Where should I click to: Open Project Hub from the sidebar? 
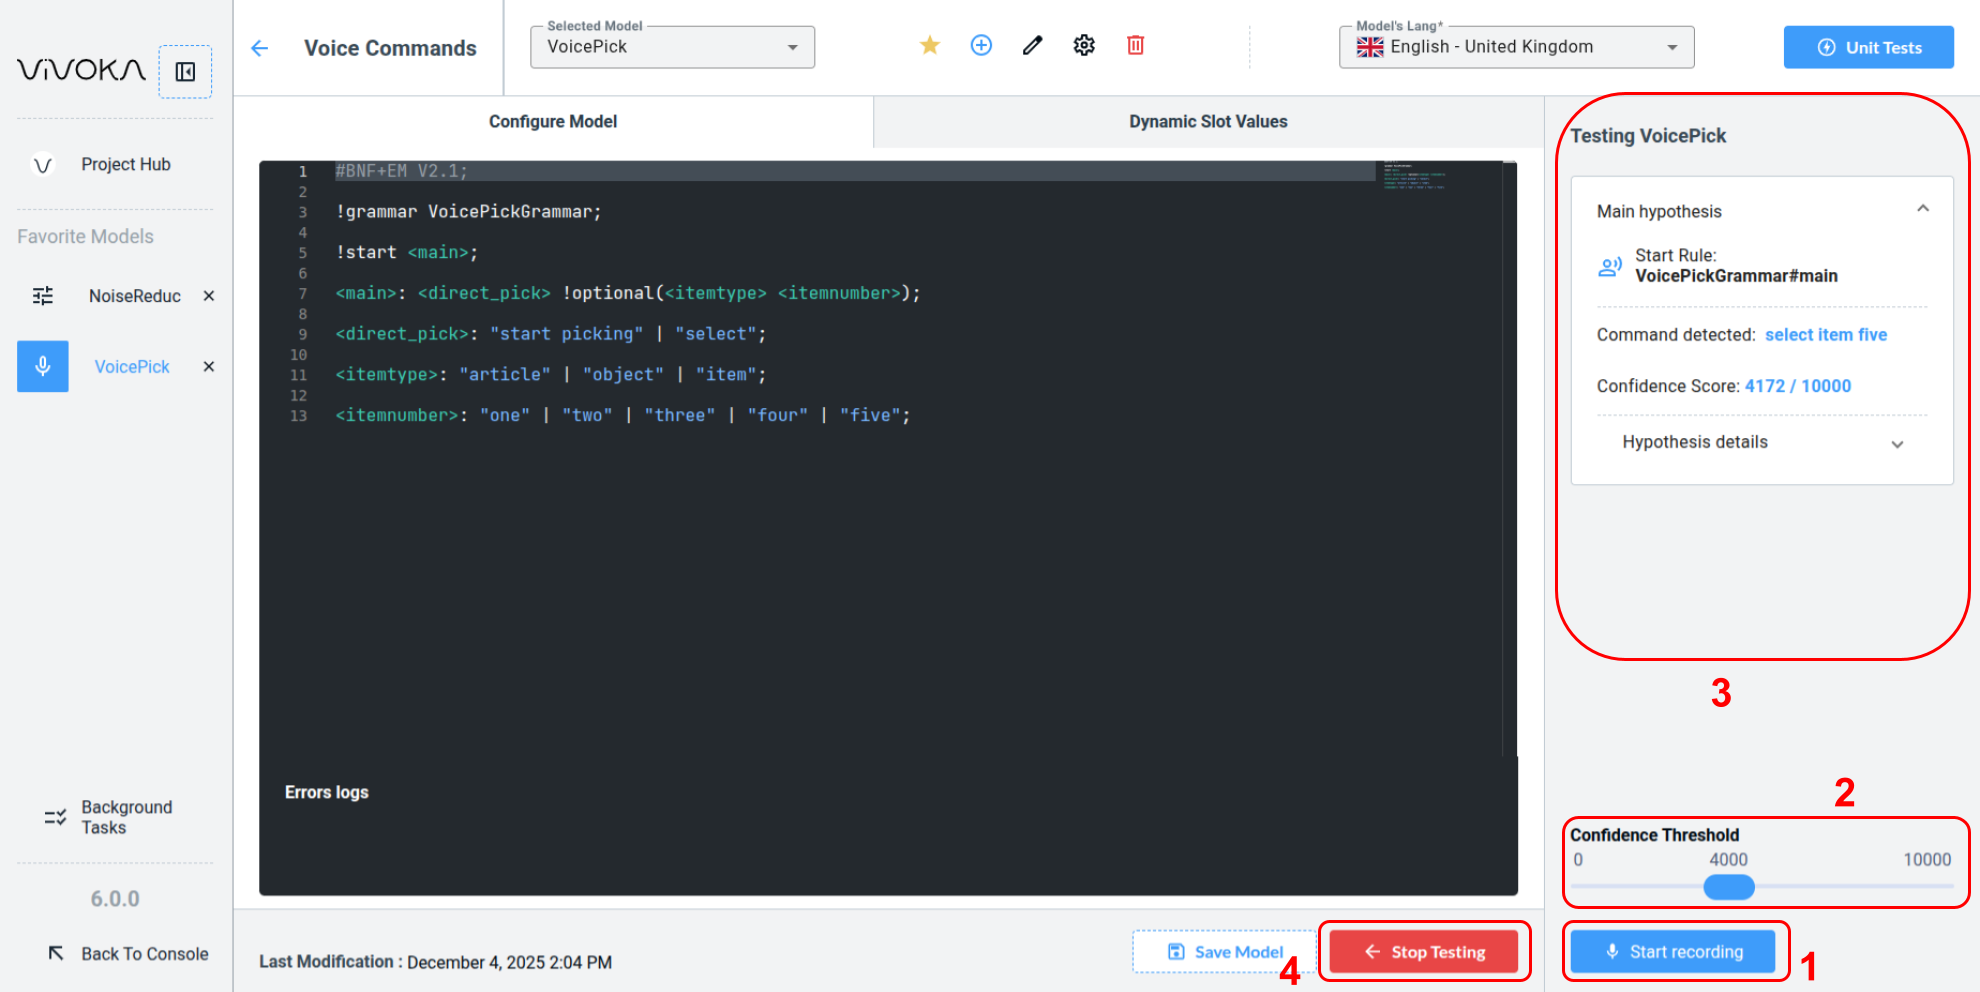pyautogui.click(x=125, y=164)
